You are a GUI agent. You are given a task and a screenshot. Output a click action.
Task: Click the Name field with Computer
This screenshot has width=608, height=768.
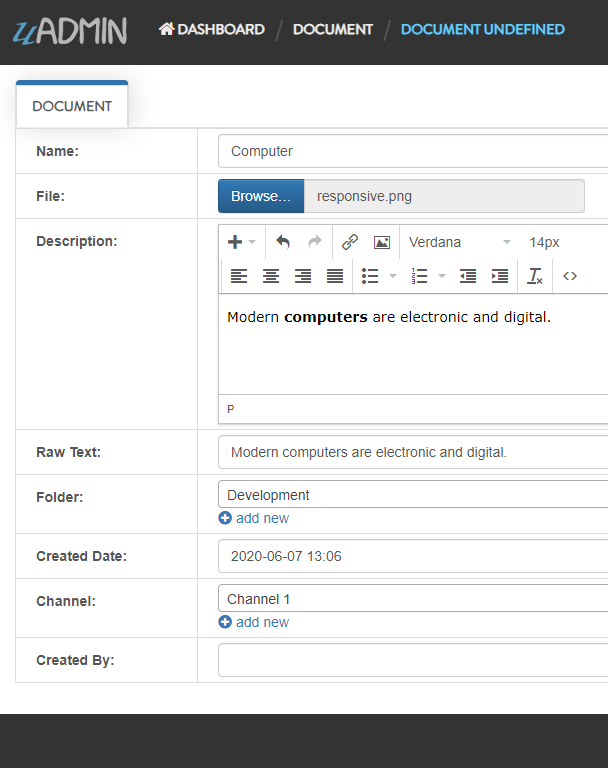413,151
